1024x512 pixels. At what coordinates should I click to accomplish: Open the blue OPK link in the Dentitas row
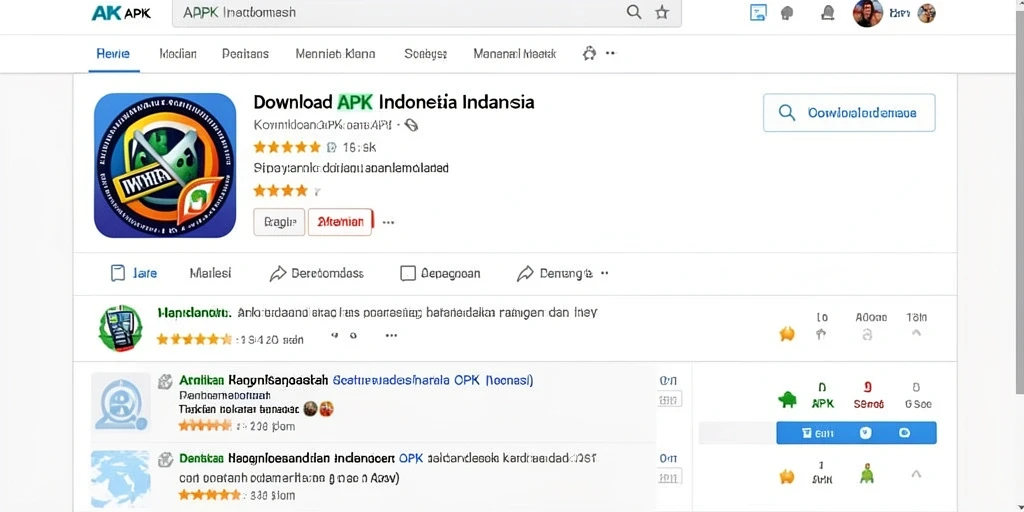[411, 458]
